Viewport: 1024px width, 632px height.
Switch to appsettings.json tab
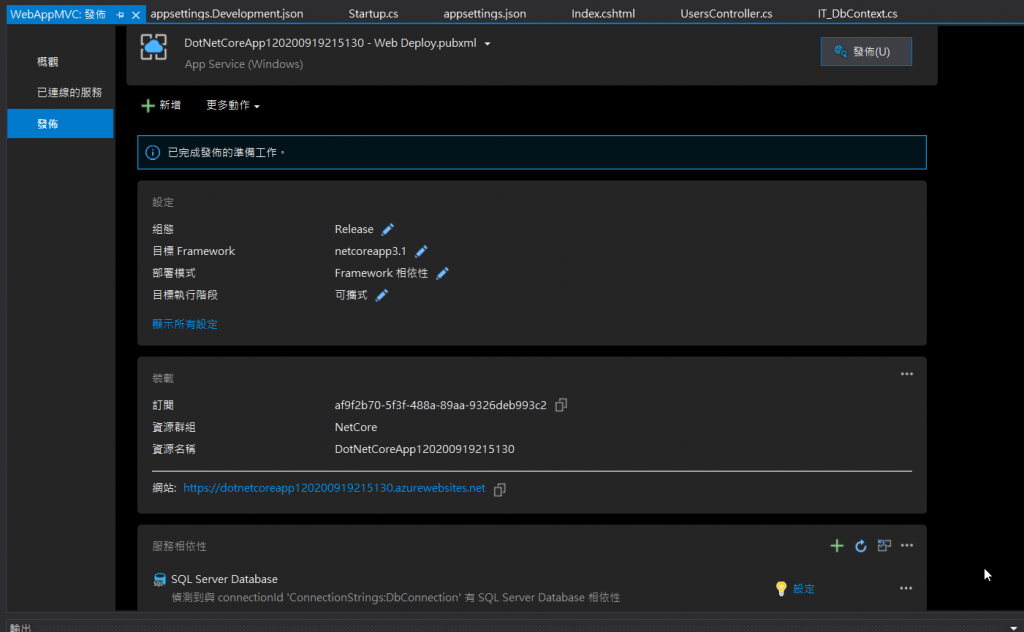point(485,14)
